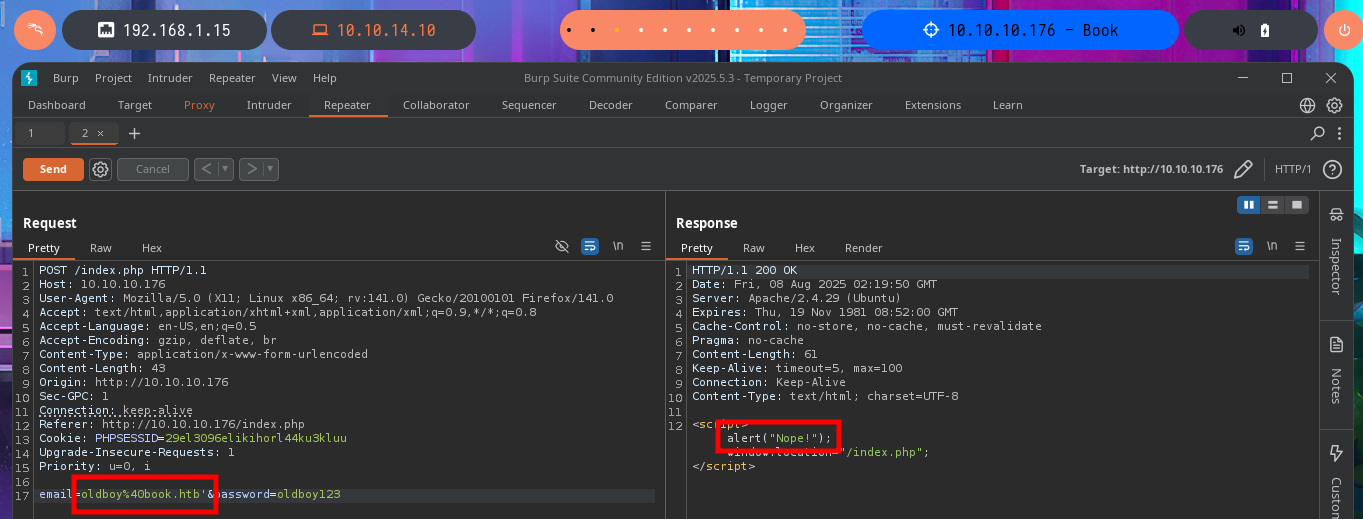Image resolution: width=1363 pixels, height=519 pixels.
Task: Switch to the Extensions tab
Action: tap(933, 105)
